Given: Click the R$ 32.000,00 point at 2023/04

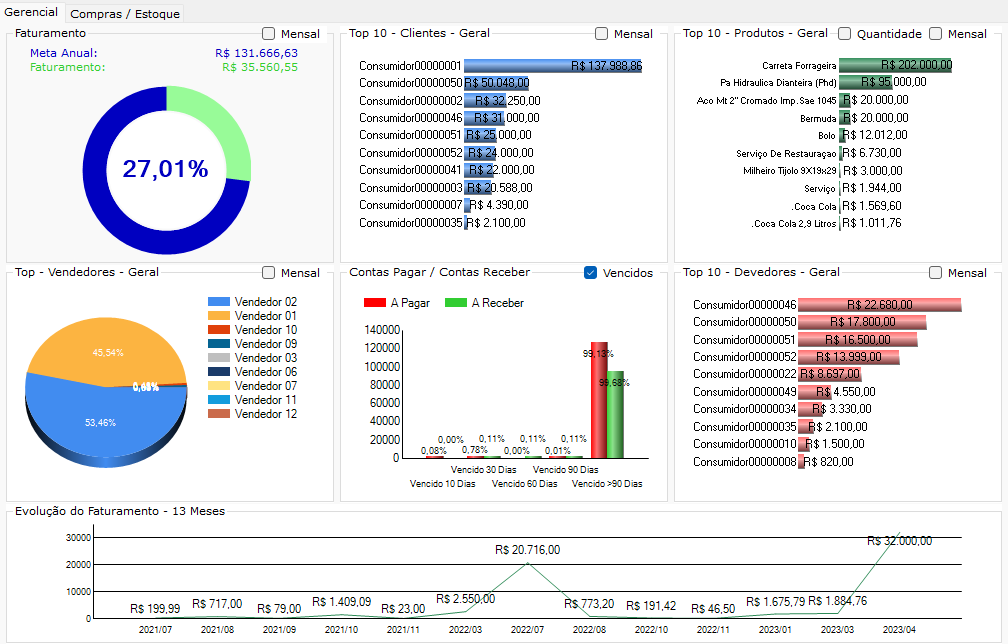Looking at the screenshot, I should (x=899, y=541).
